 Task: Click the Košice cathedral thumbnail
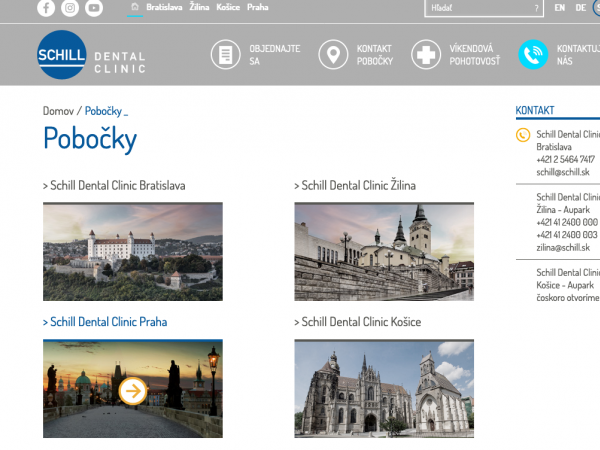coord(384,388)
